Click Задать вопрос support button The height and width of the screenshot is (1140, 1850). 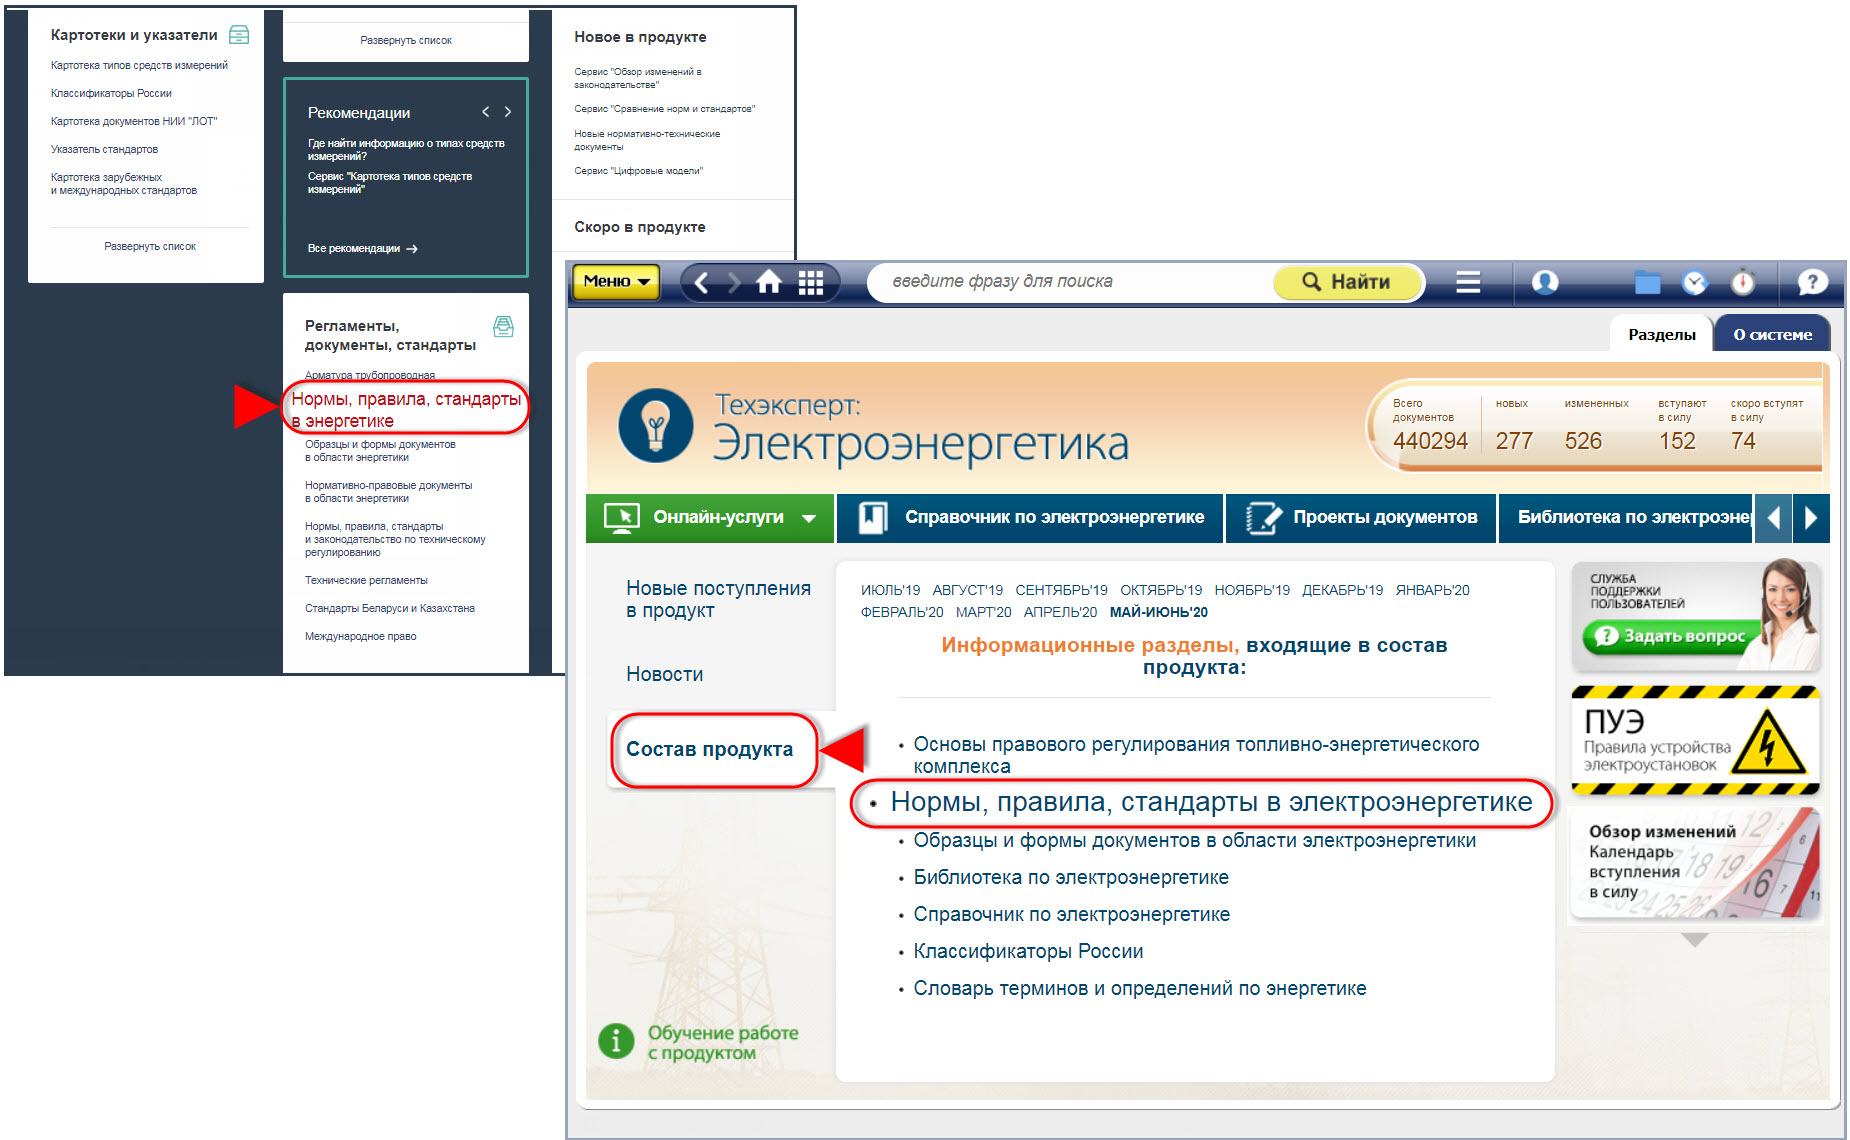(1673, 636)
